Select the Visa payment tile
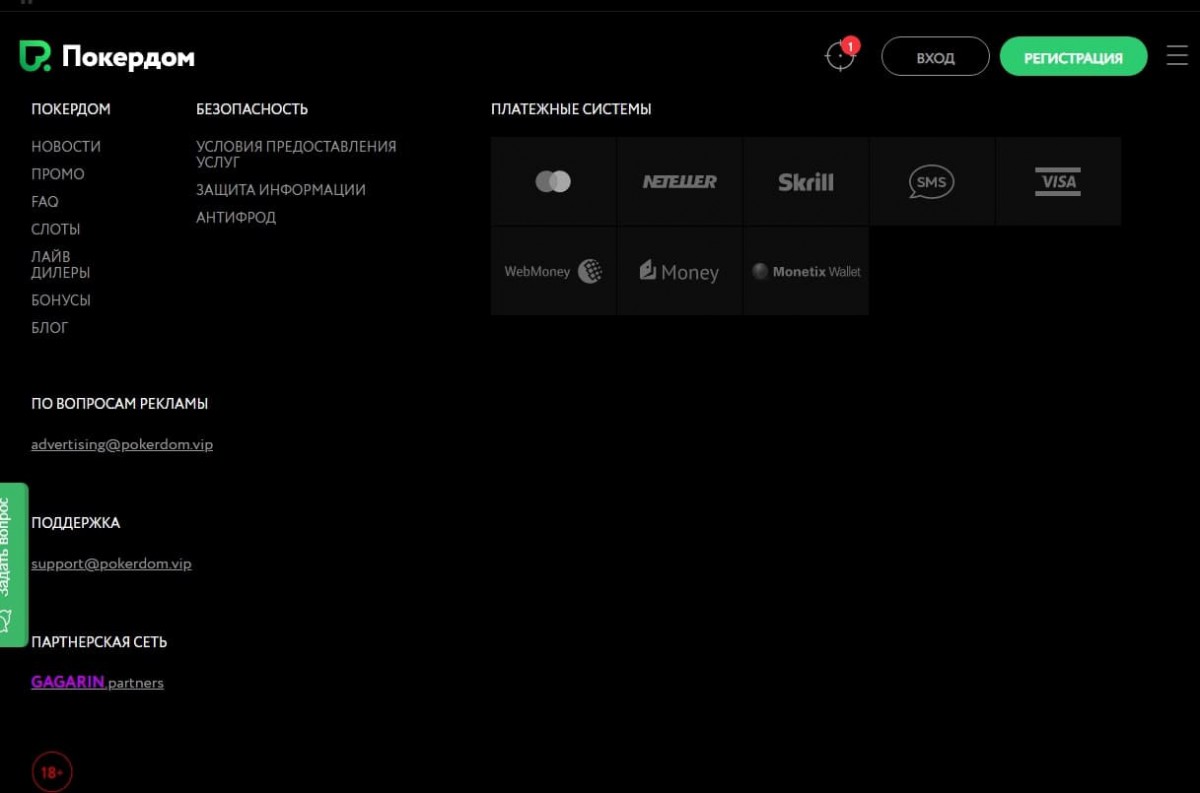The height and width of the screenshot is (793, 1200). (x=1057, y=181)
